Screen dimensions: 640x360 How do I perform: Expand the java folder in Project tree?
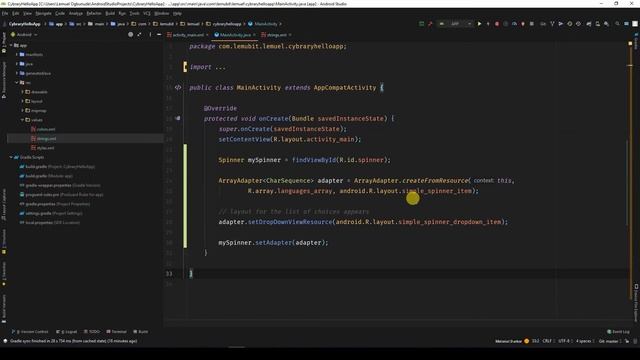(17, 64)
